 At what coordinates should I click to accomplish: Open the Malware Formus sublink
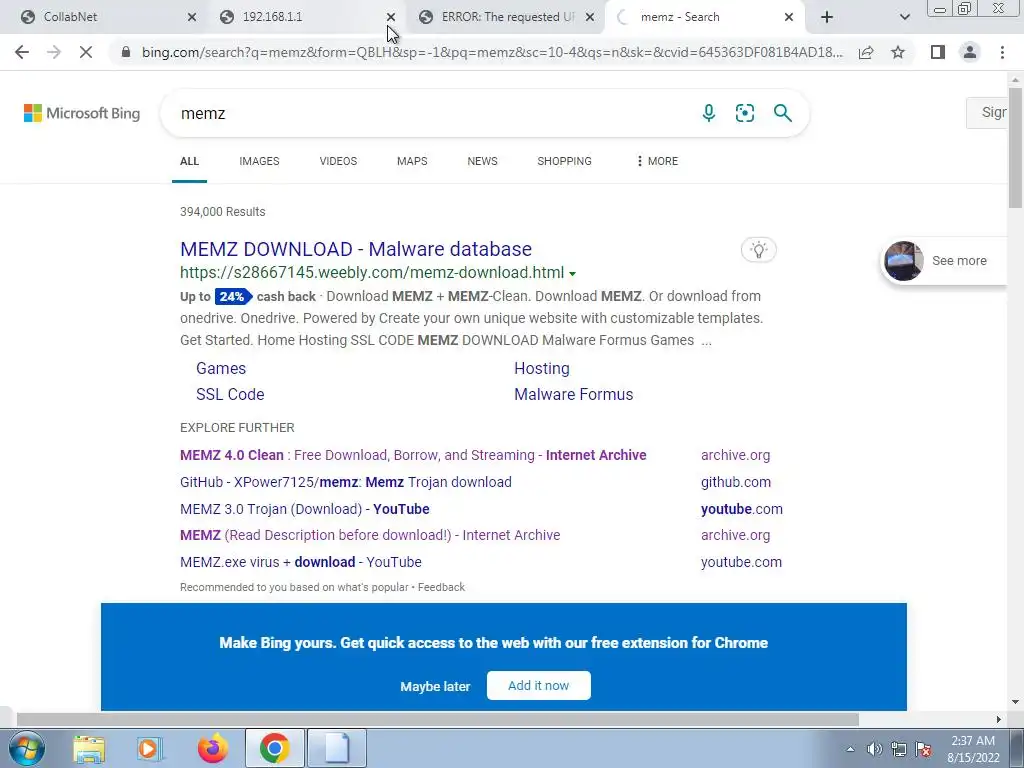[573, 394]
